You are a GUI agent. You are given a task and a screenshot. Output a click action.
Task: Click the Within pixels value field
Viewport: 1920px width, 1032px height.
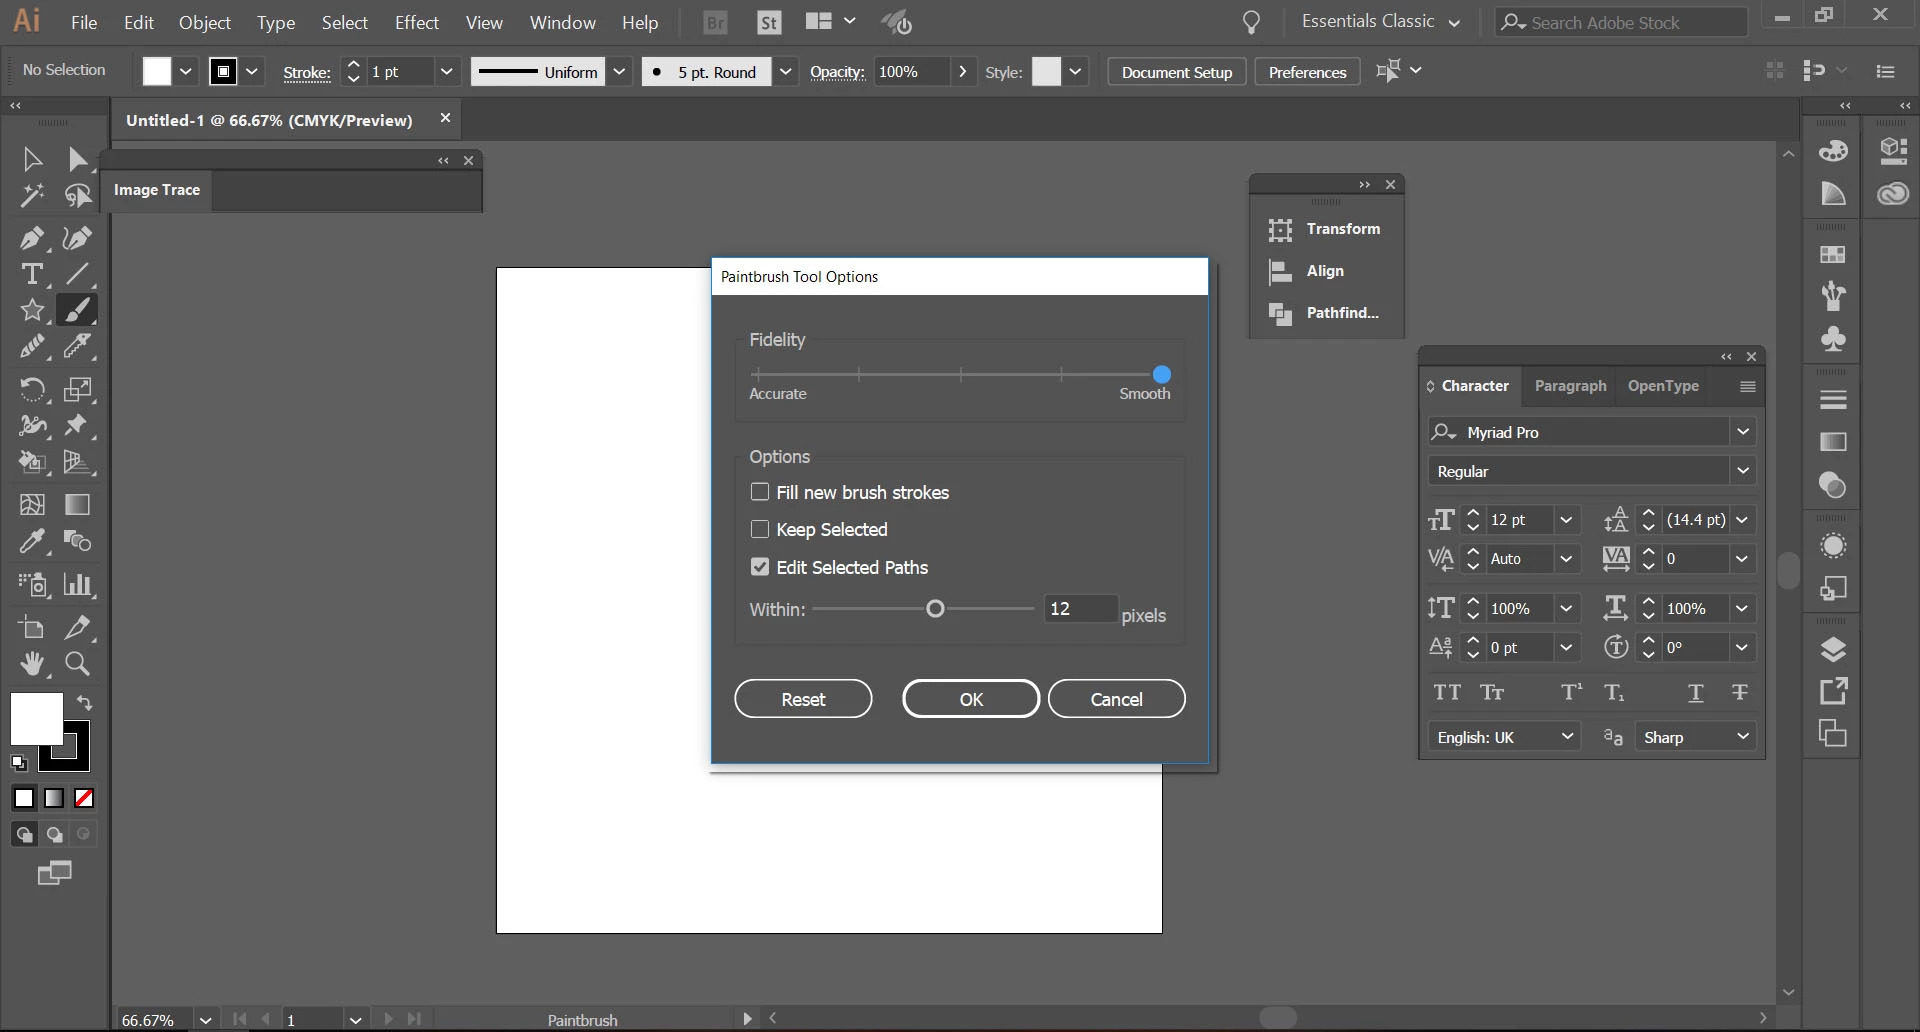point(1080,608)
